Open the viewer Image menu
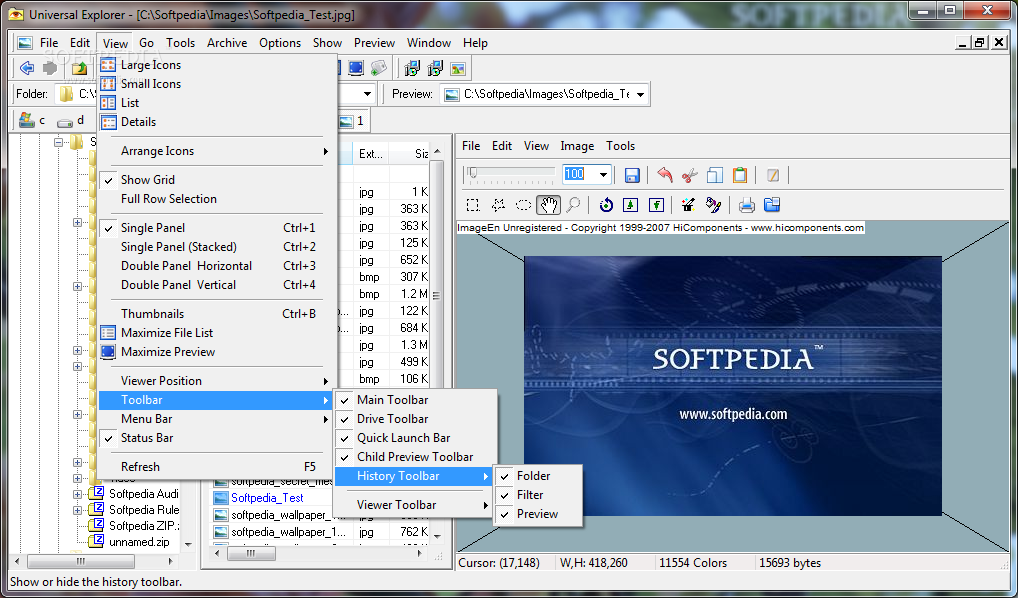This screenshot has height=598, width=1018. click(x=577, y=146)
